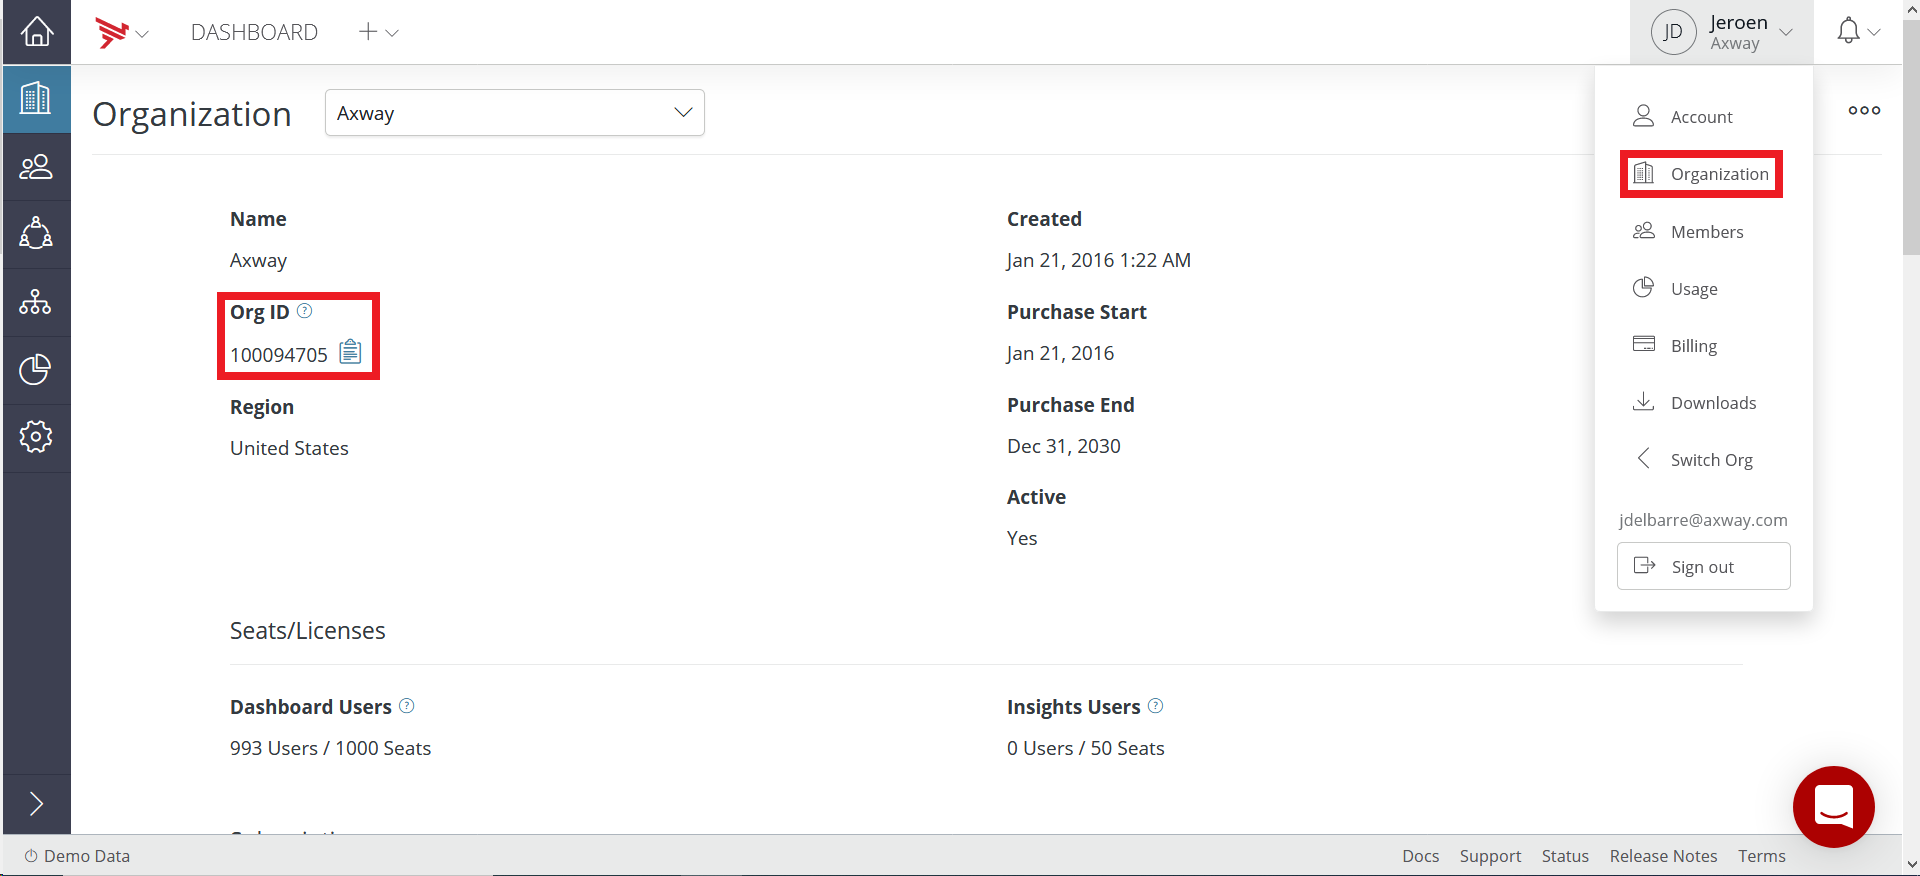Click Insights Users help icon
This screenshot has height=876, width=1920.
coord(1156,706)
